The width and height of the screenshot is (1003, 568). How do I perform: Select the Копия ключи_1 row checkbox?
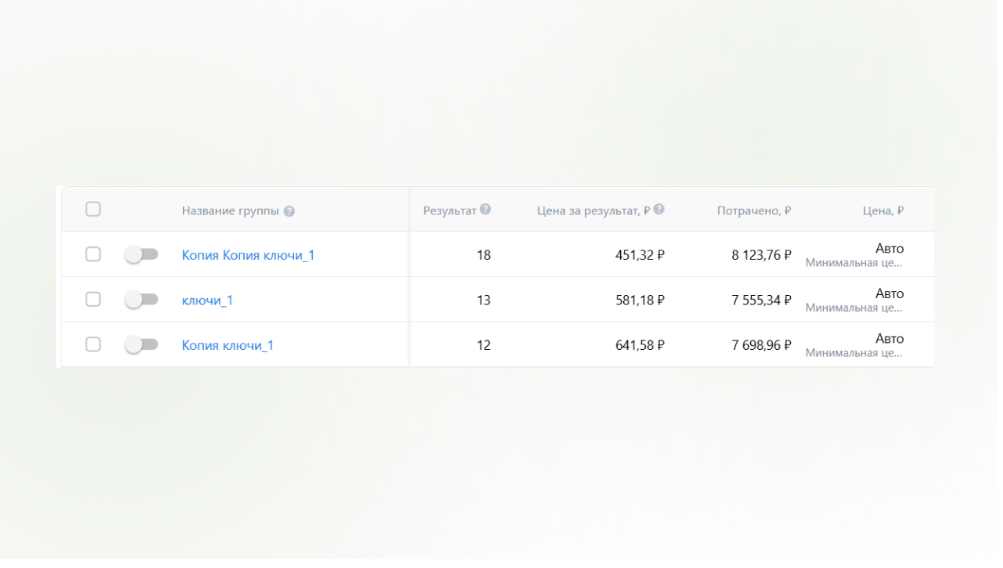tap(93, 345)
